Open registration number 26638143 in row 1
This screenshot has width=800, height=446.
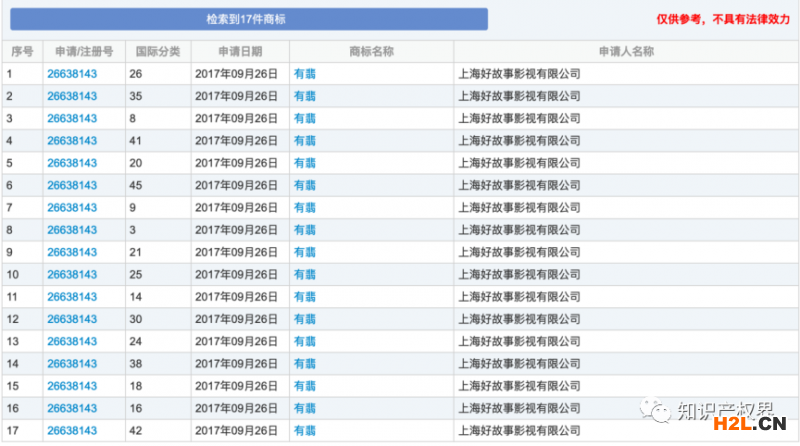tap(72, 74)
